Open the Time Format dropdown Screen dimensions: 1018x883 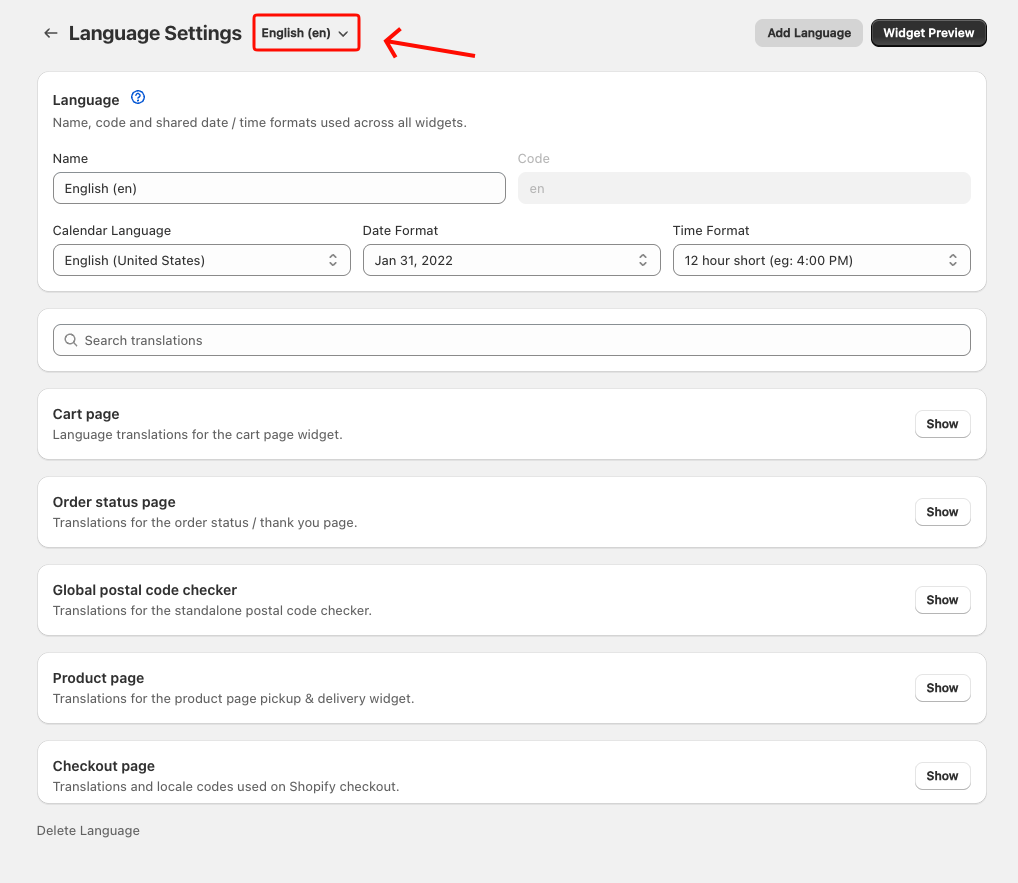[x=821, y=260]
